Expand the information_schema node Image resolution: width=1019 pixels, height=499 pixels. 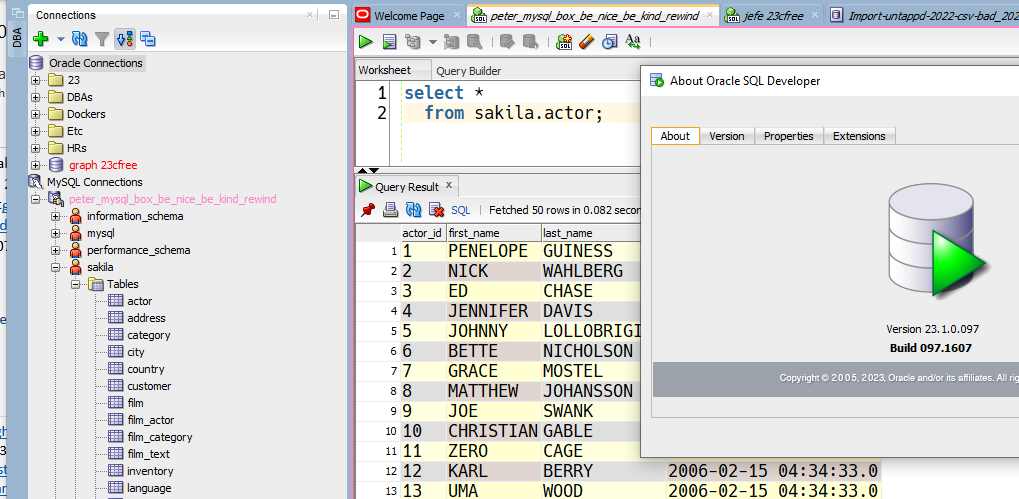tap(56, 216)
